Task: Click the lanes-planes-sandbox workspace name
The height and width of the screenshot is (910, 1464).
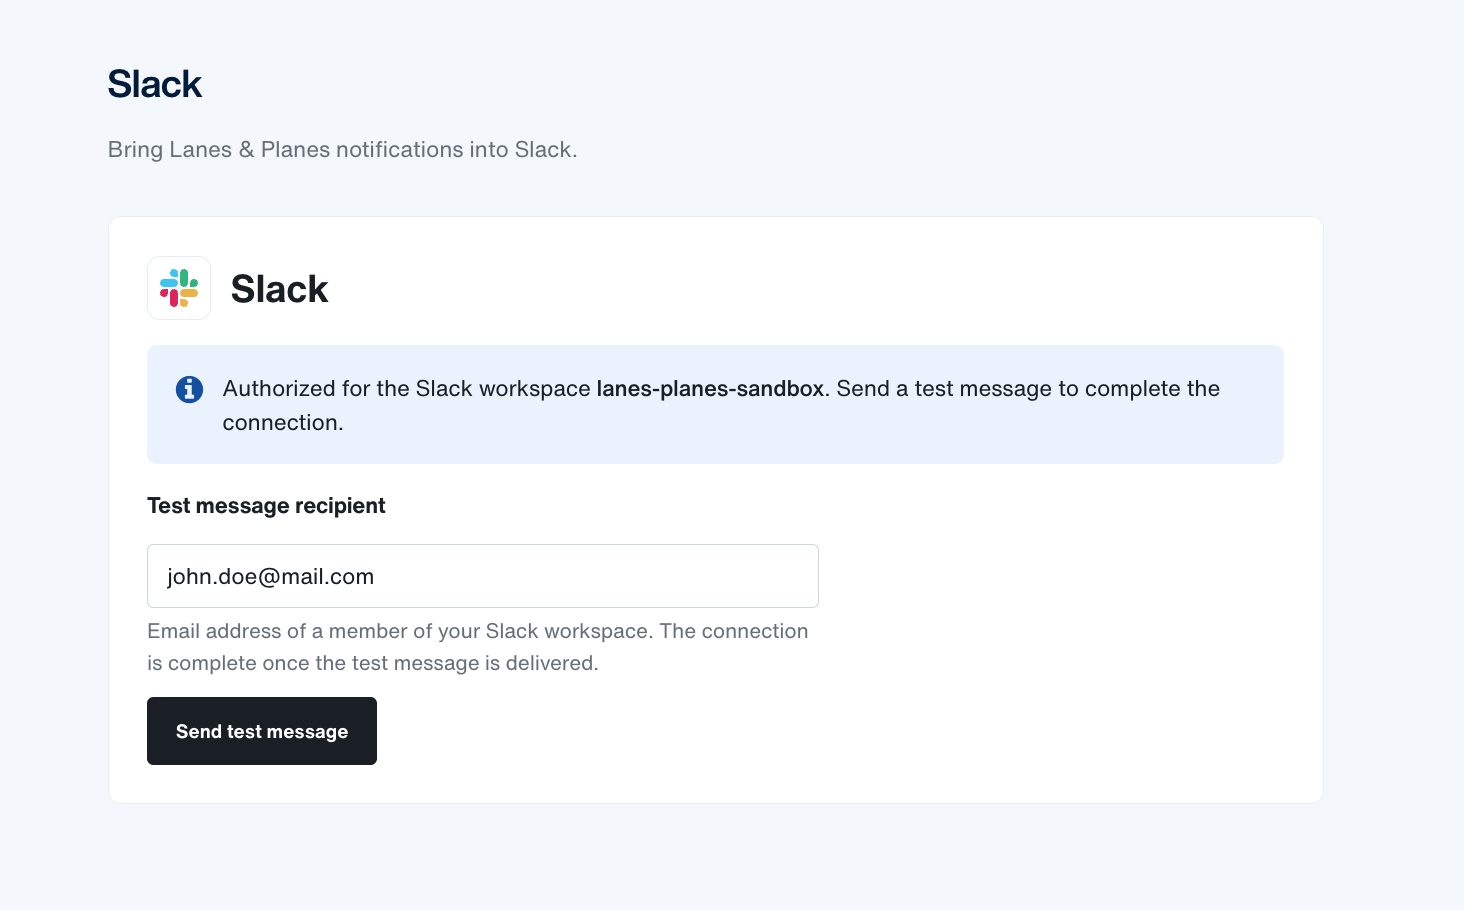Action: [710, 388]
